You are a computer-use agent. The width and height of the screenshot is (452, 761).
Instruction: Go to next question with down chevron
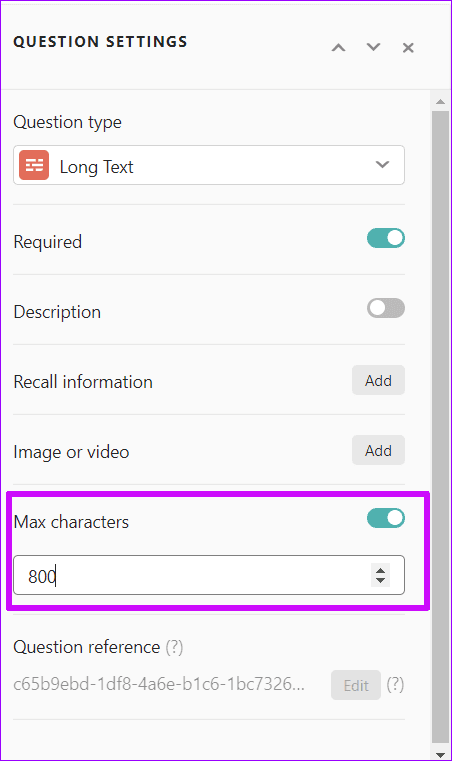click(x=373, y=47)
